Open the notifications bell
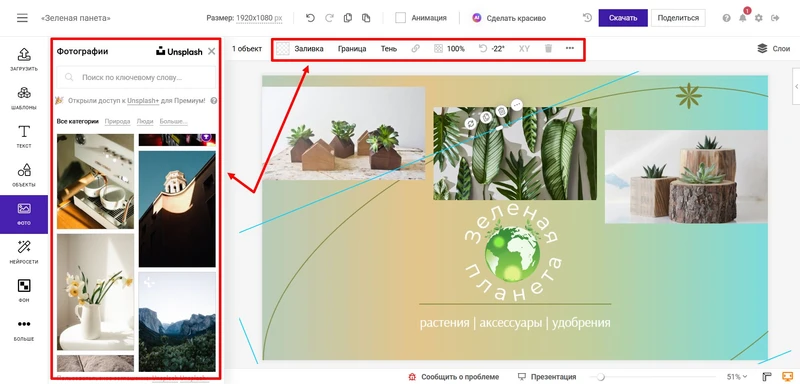Image resolution: width=800 pixels, height=384 pixels. [x=743, y=18]
